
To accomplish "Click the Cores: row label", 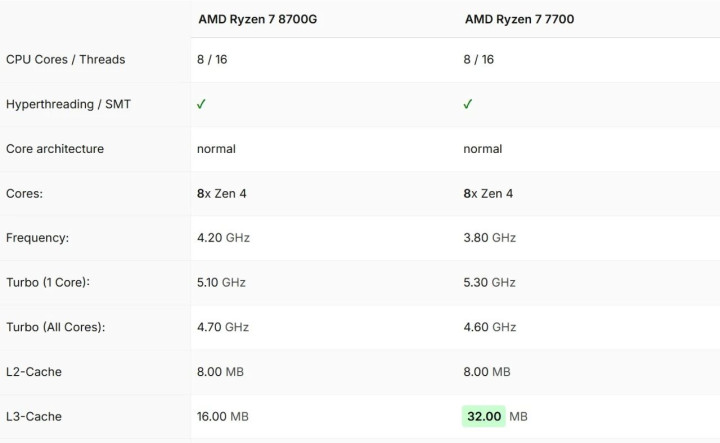I will tap(26, 193).
